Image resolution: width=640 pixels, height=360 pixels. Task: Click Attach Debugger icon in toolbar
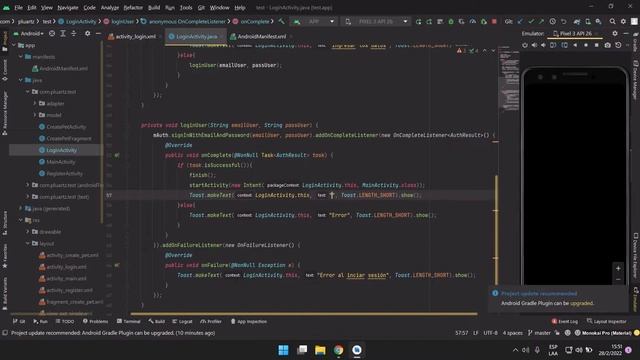point(483,21)
